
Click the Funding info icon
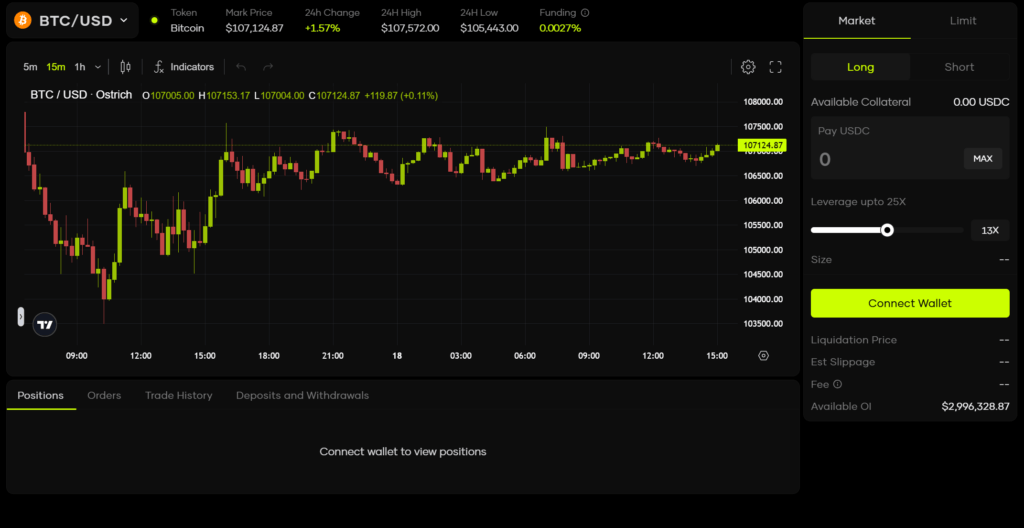pyautogui.click(x=585, y=13)
